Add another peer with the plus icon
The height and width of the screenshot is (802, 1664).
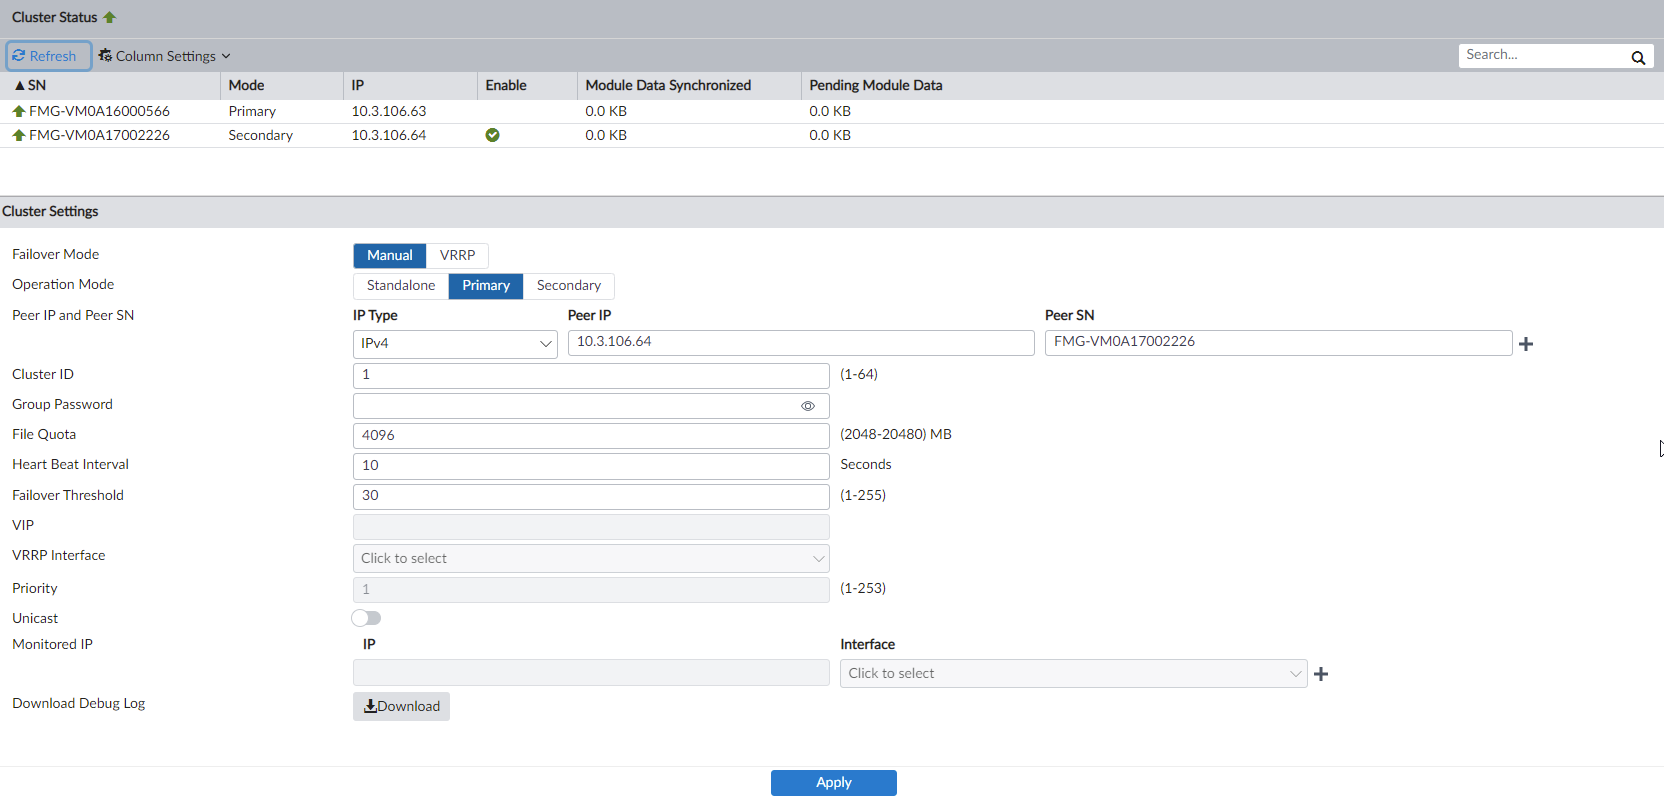1526,344
